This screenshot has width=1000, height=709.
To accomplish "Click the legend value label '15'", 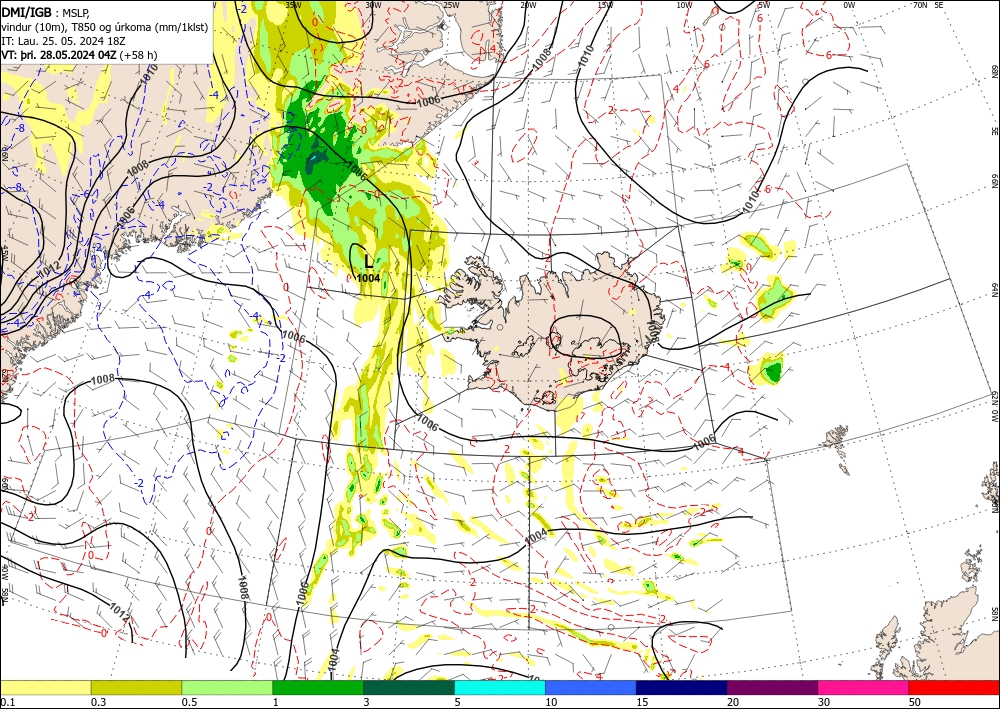I will [642, 702].
